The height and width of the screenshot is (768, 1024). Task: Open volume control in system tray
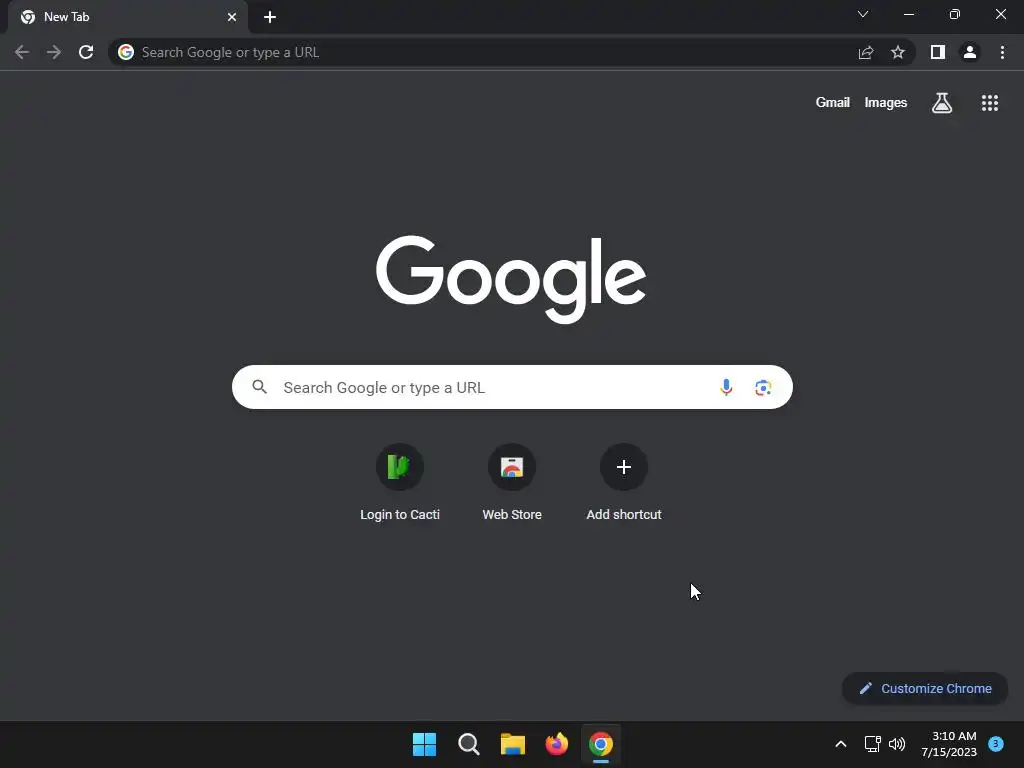[x=897, y=744]
